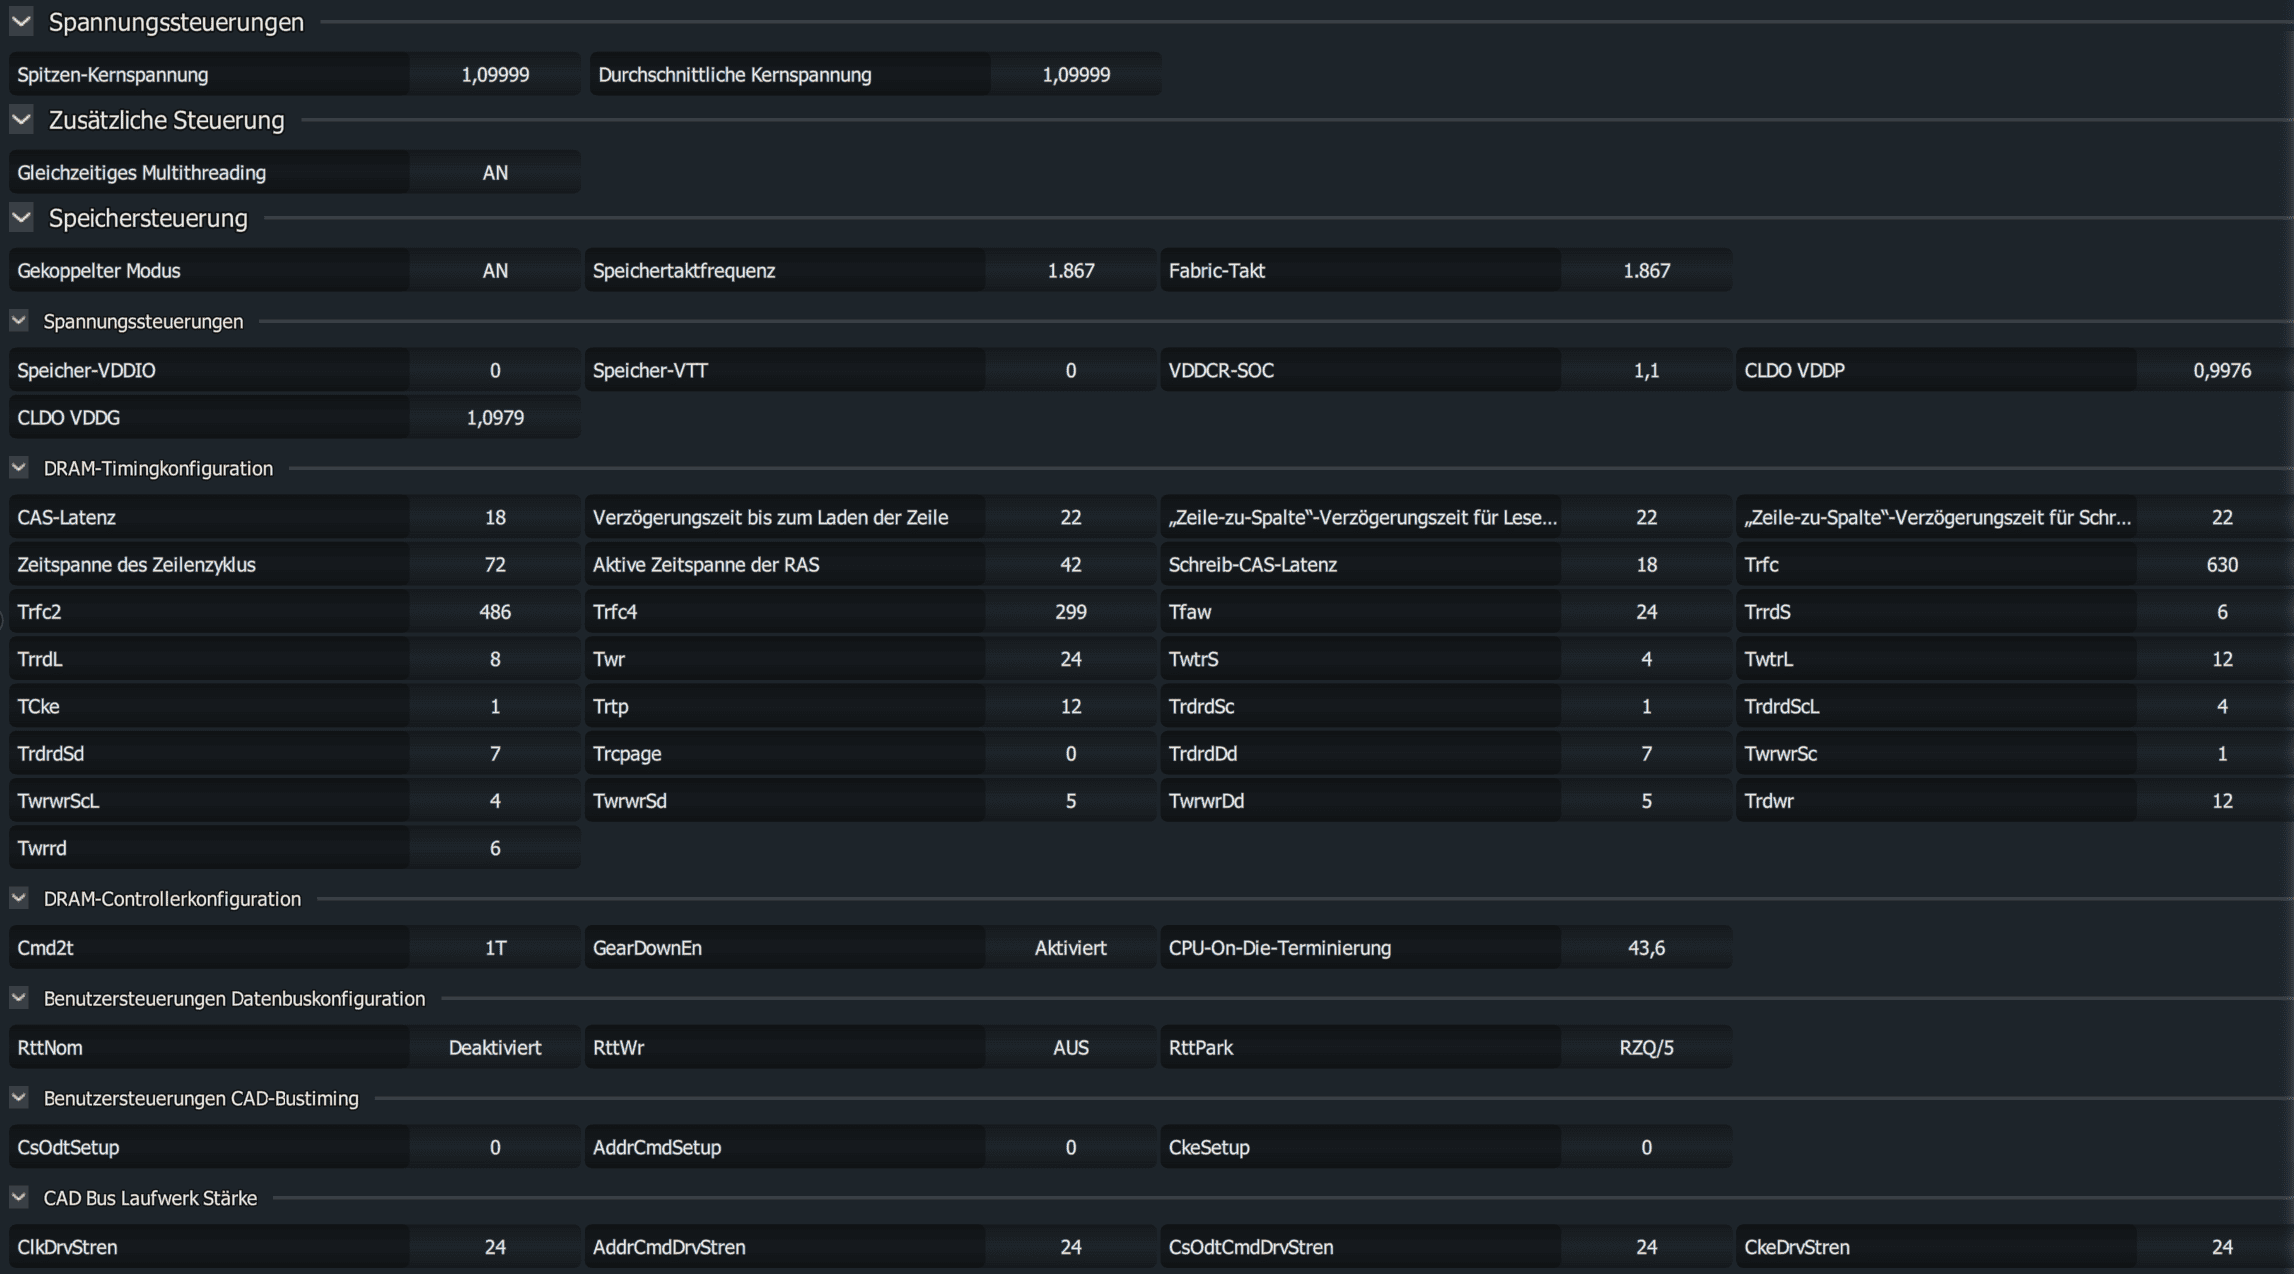Image resolution: width=2294 pixels, height=1274 pixels.
Task: Select ClkDrvStren value 24
Action: click(x=495, y=1246)
